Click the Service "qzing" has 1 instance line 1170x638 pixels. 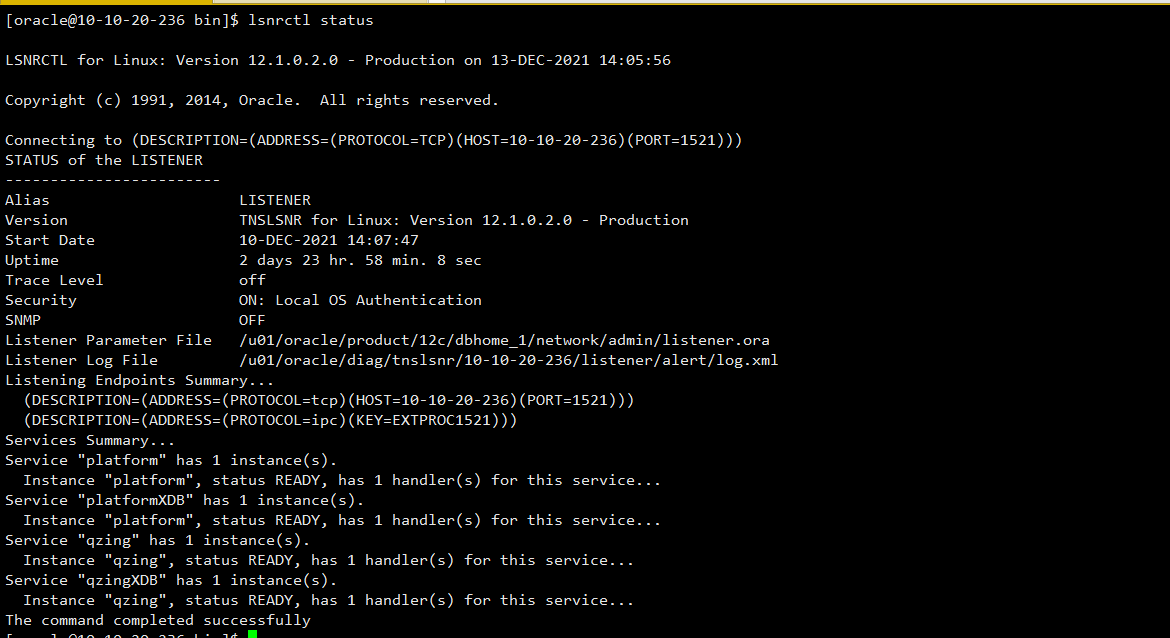click(157, 540)
